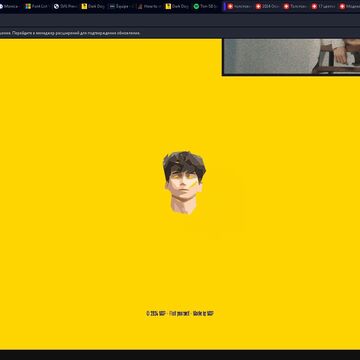Viewport: 360px width, 360px height.
Task: Open the red star tab labeled 2024
Action: (267, 6)
